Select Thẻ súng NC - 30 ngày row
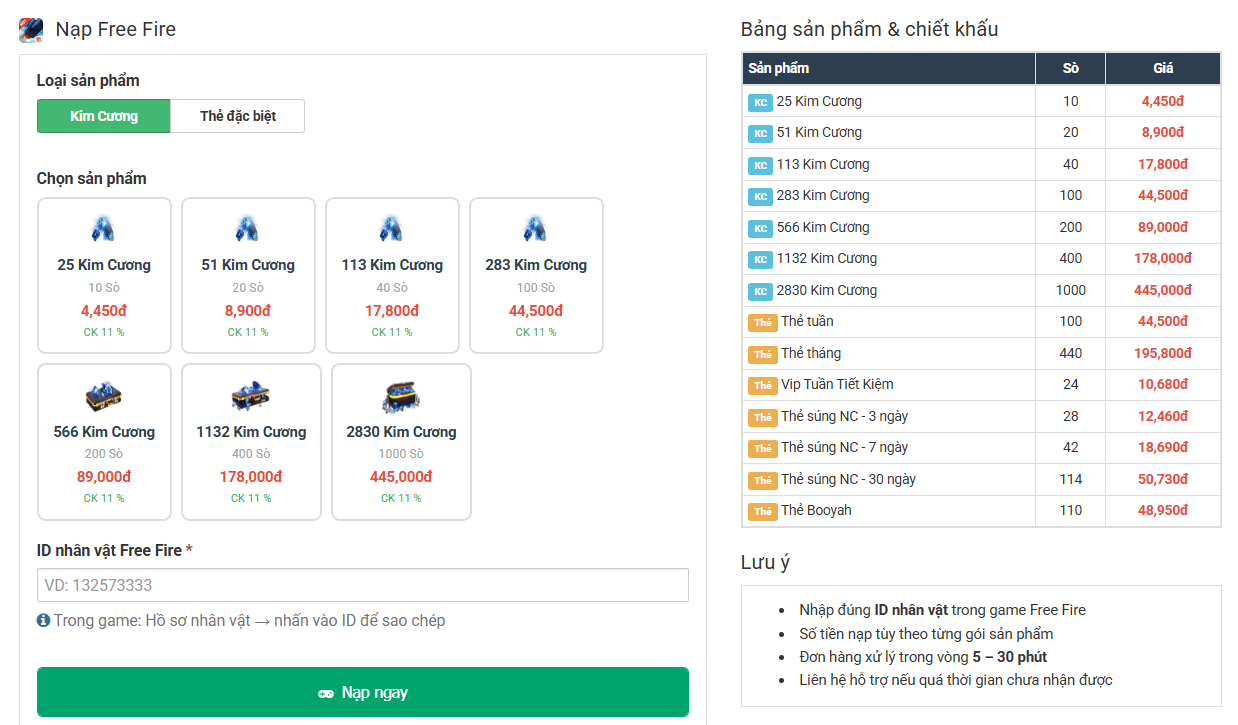1238x725 pixels. click(981, 479)
